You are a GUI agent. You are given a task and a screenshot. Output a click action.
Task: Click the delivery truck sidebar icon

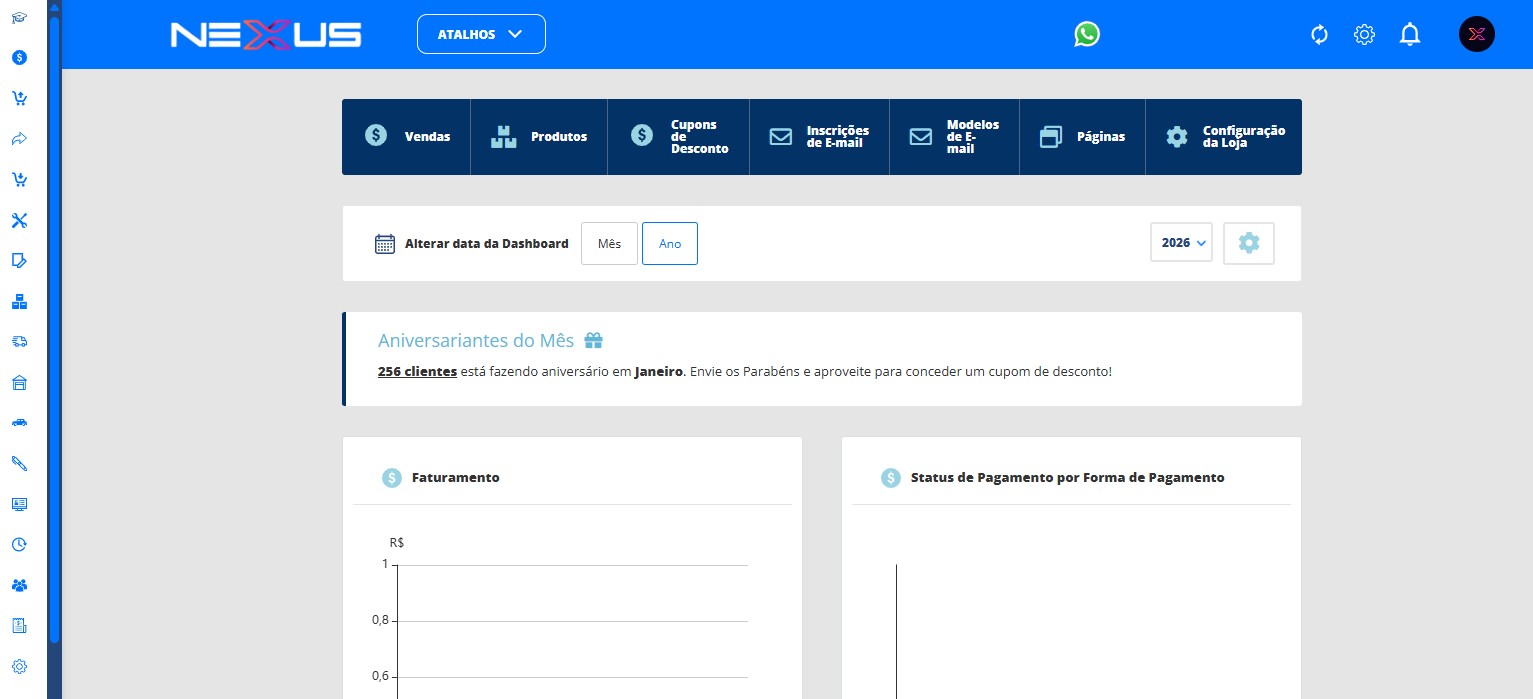[19, 342]
